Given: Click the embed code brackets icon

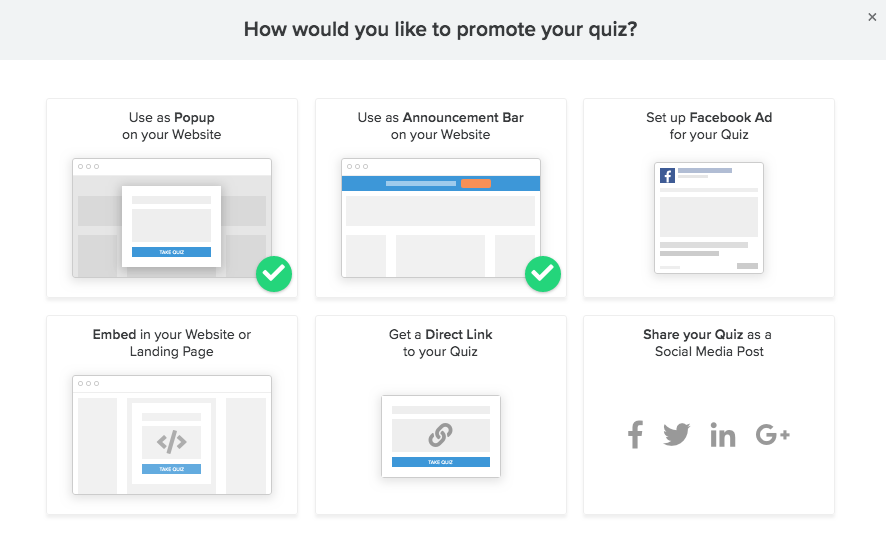Looking at the screenshot, I should 171,441.
